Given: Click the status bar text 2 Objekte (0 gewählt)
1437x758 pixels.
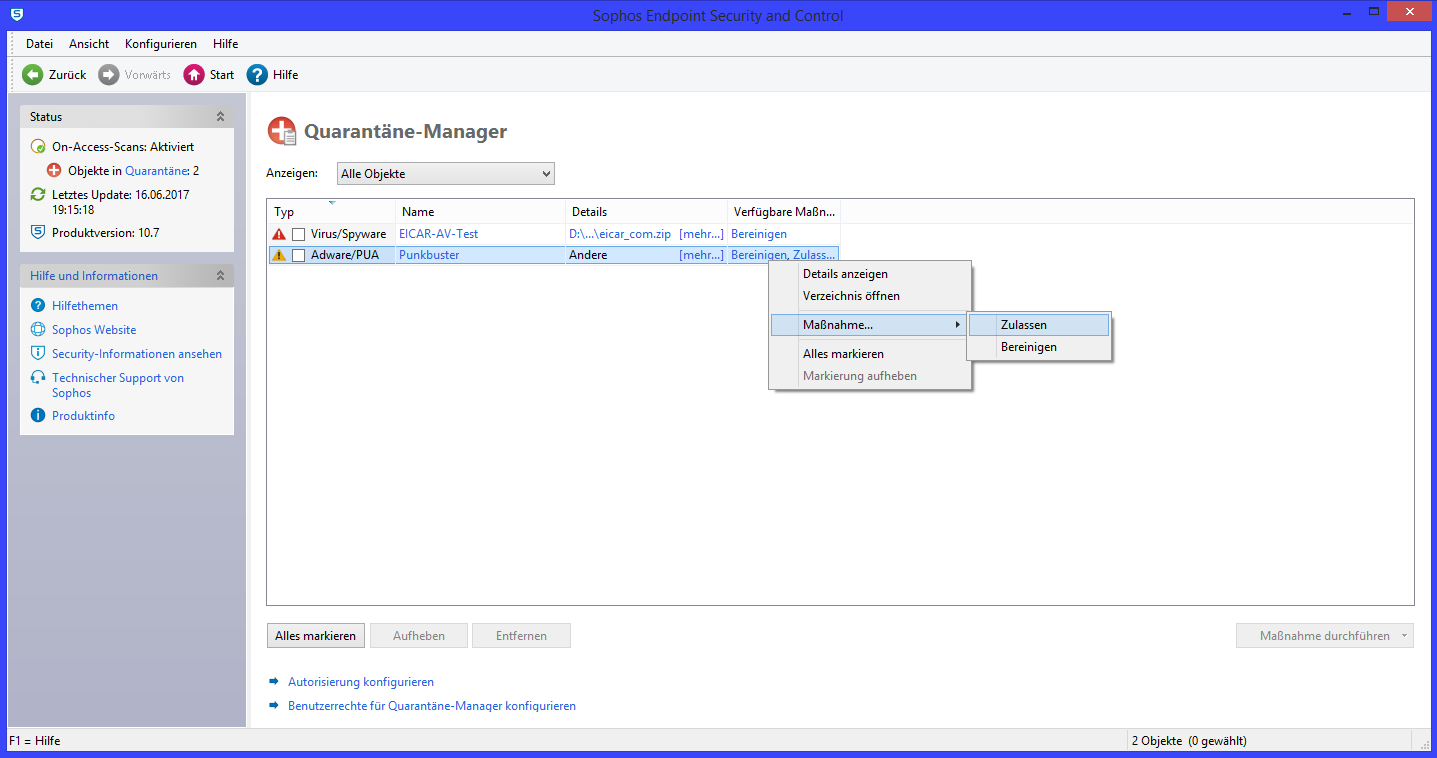Looking at the screenshot, I should [1189, 742].
